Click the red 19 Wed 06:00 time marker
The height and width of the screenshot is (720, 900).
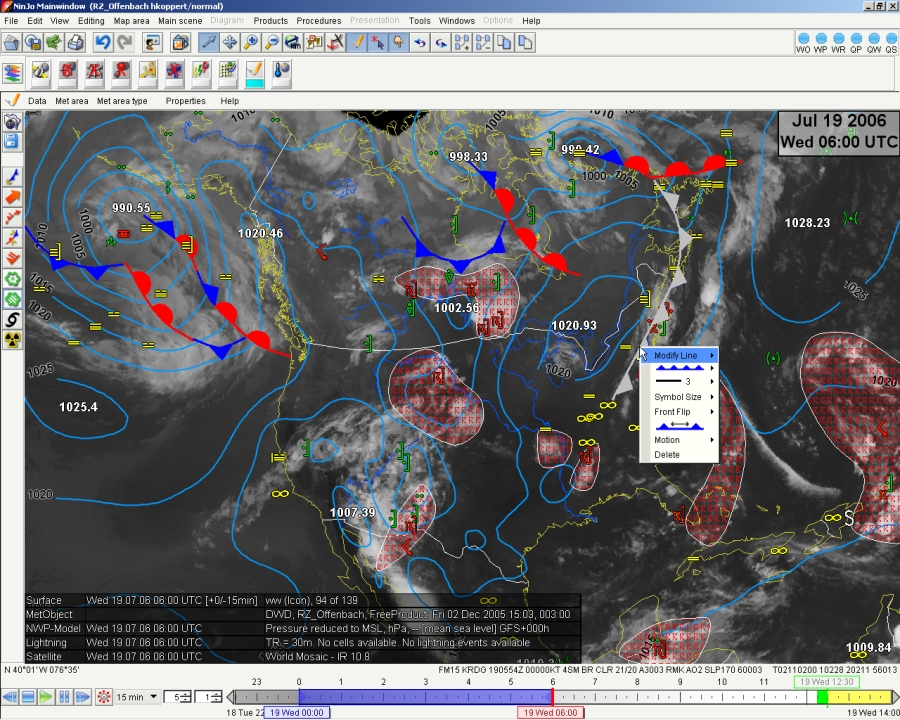tap(550, 713)
